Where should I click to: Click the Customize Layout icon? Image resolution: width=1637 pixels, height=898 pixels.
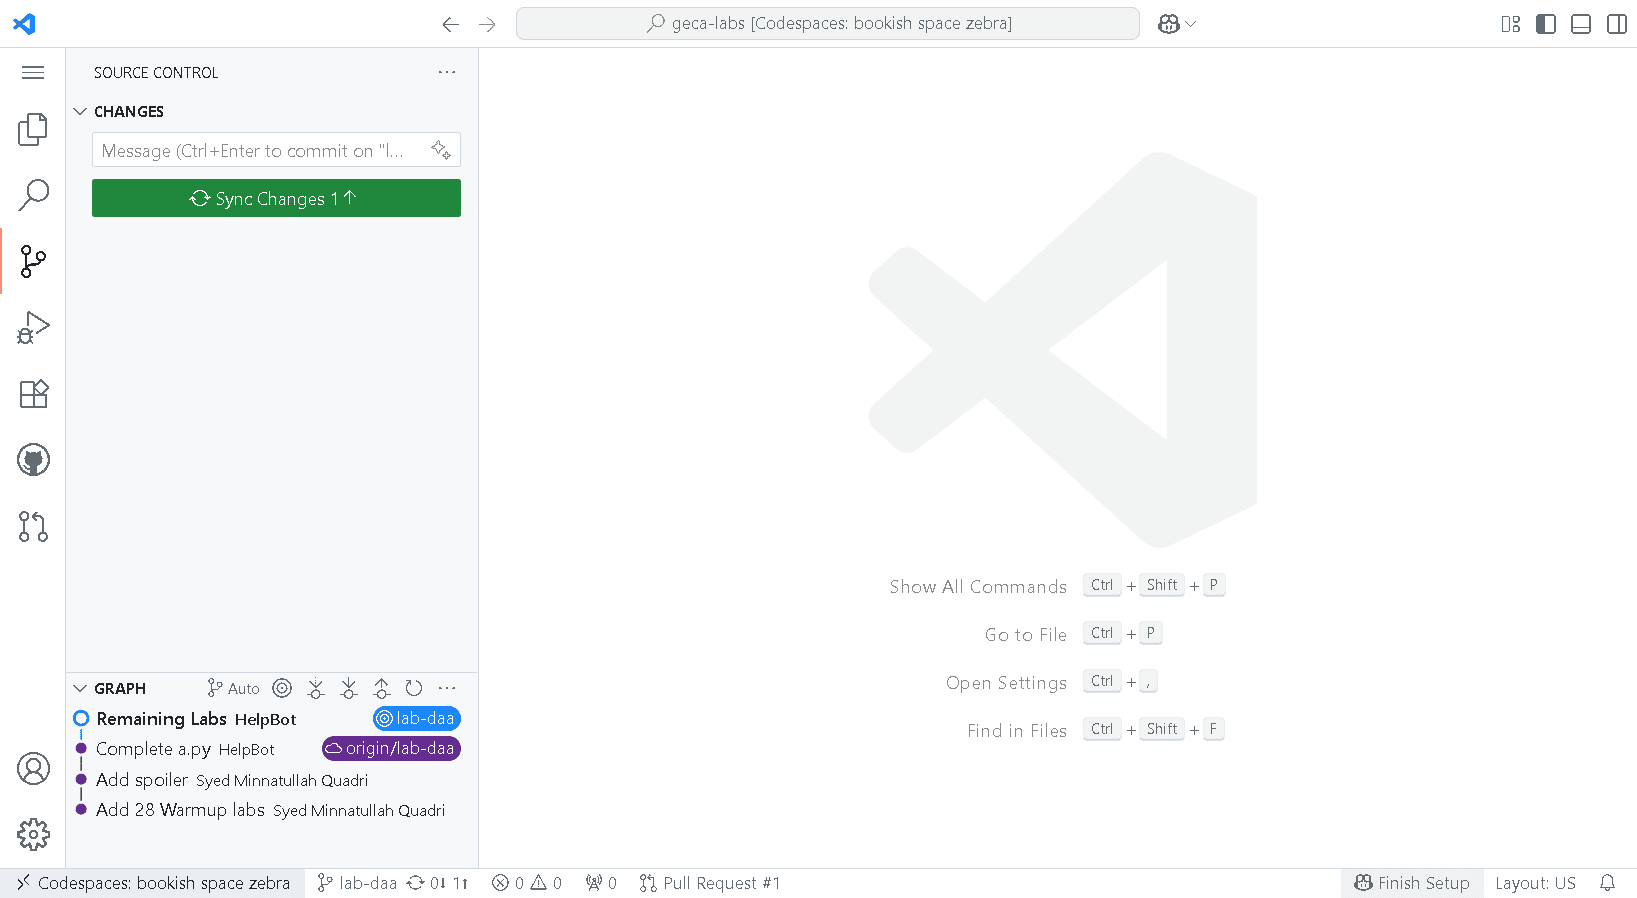(x=1510, y=24)
